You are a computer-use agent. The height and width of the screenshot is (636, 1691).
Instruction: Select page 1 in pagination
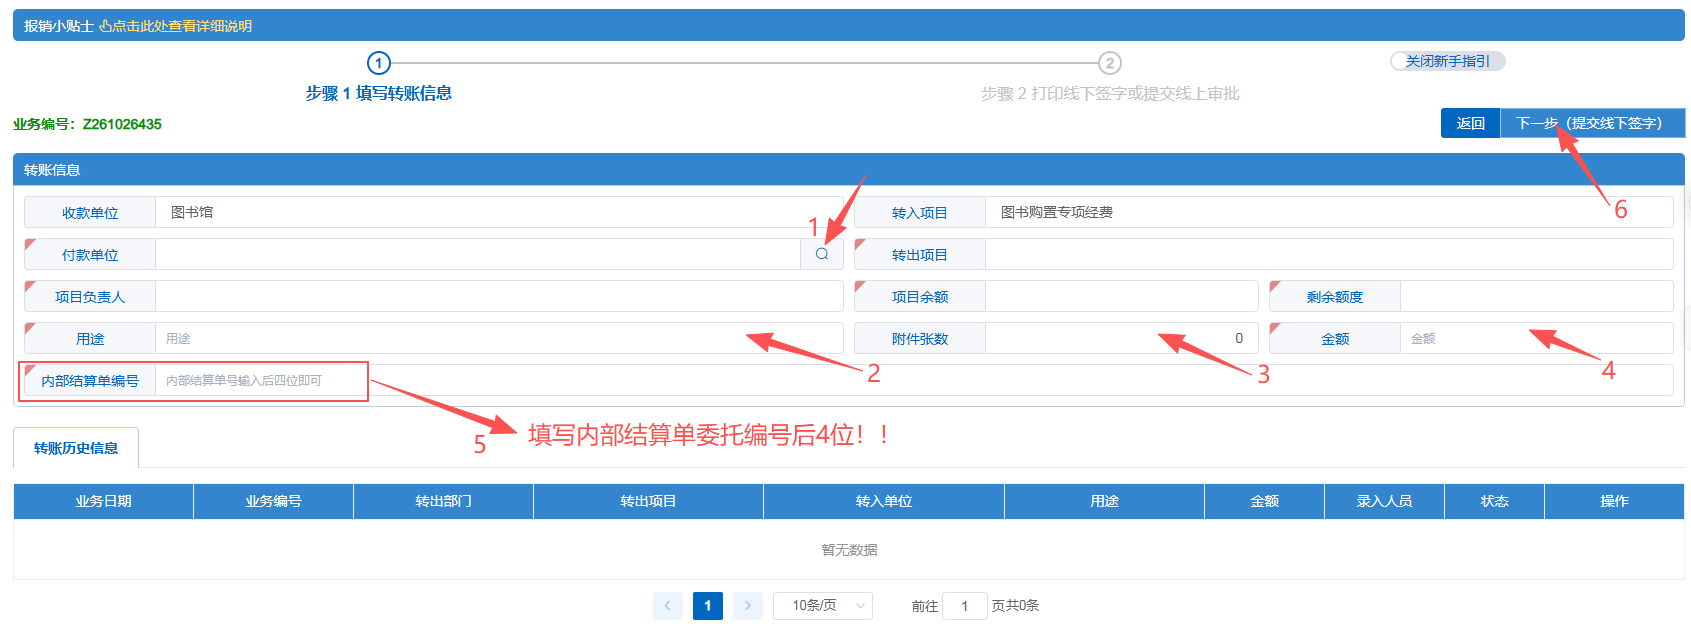pos(708,606)
